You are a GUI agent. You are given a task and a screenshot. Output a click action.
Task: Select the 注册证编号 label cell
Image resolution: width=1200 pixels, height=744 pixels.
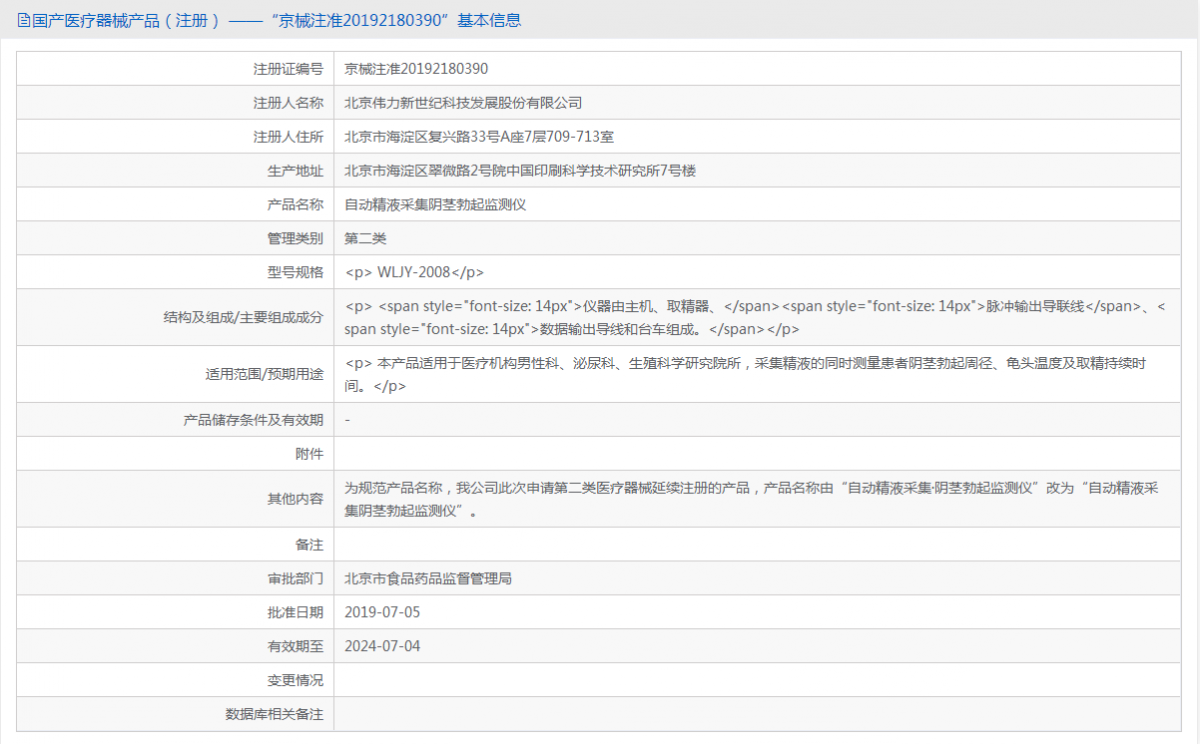coord(175,69)
